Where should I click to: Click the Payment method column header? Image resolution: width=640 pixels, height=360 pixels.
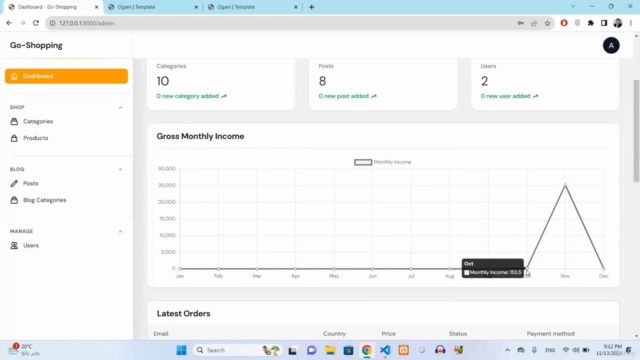pos(550,333)
